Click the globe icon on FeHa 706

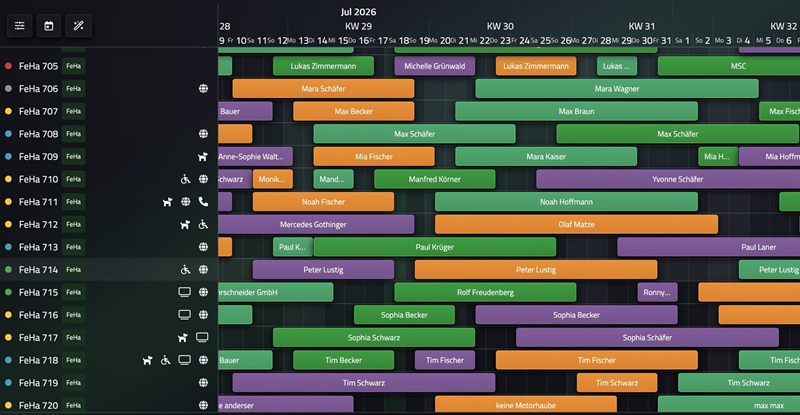point(203,89)
